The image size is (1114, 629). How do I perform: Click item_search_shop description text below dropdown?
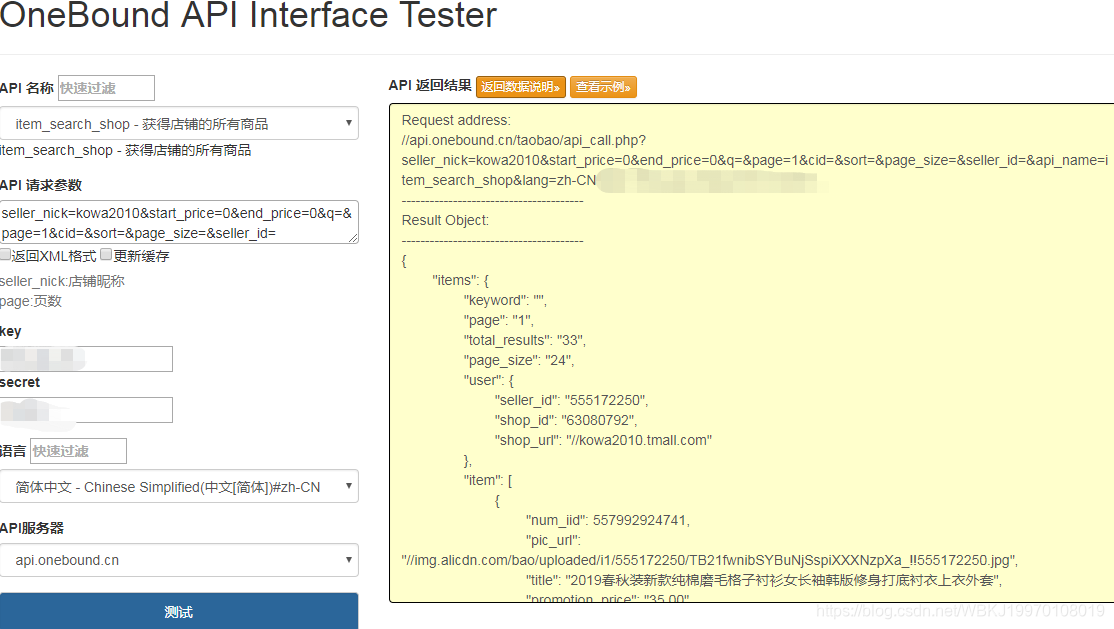tap(126, 150)
